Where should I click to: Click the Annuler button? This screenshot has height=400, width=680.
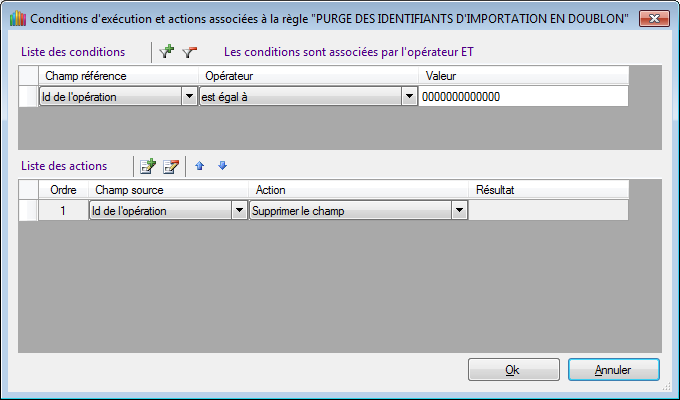tap(614, 370)
